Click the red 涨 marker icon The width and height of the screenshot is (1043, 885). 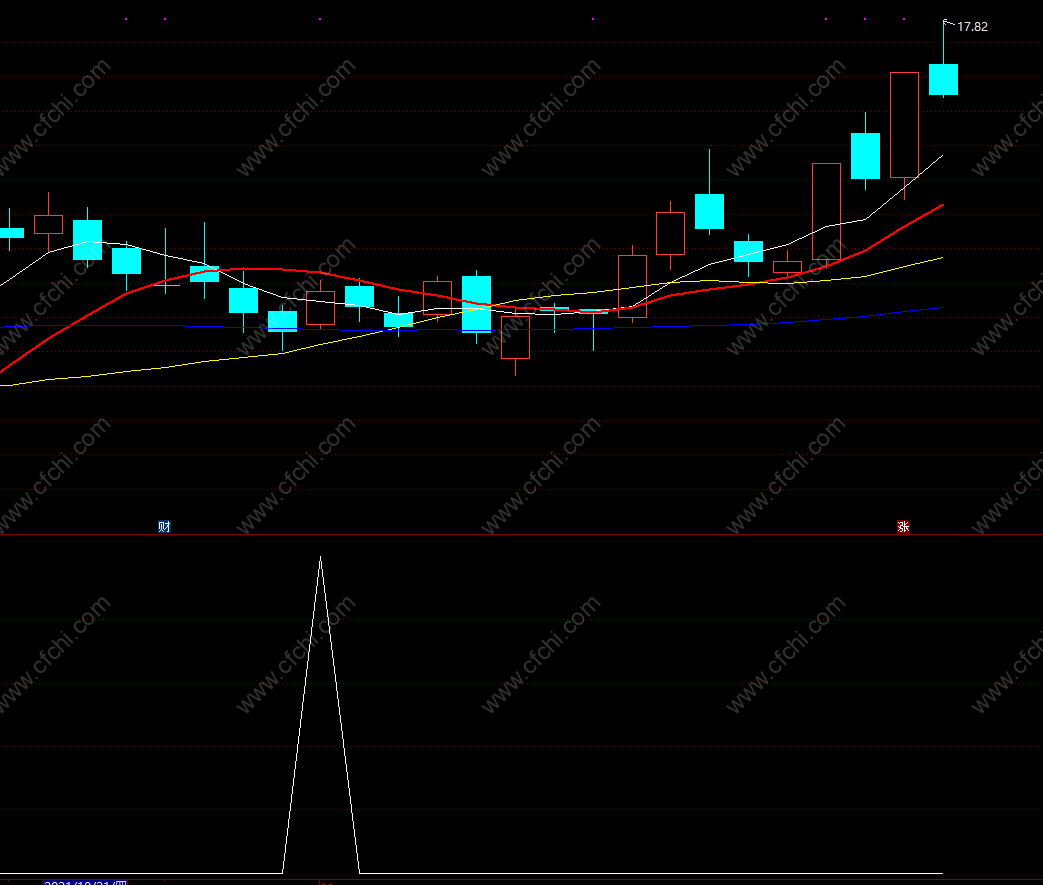(903, 526)
